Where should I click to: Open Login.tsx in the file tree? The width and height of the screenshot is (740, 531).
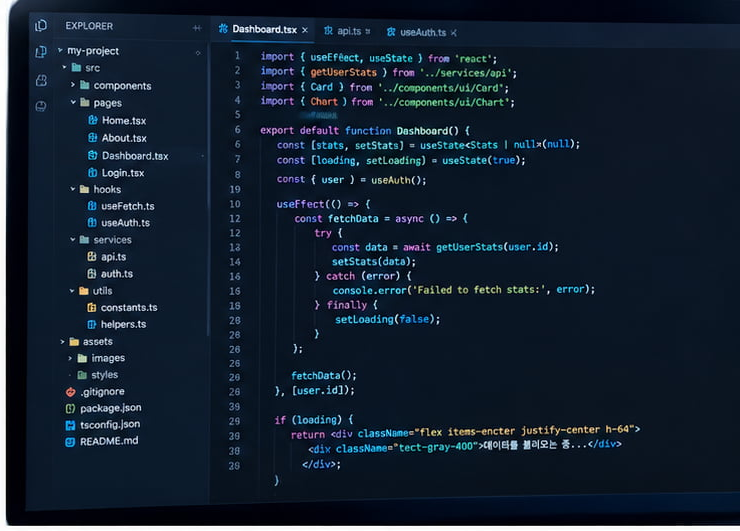(123, 173)
